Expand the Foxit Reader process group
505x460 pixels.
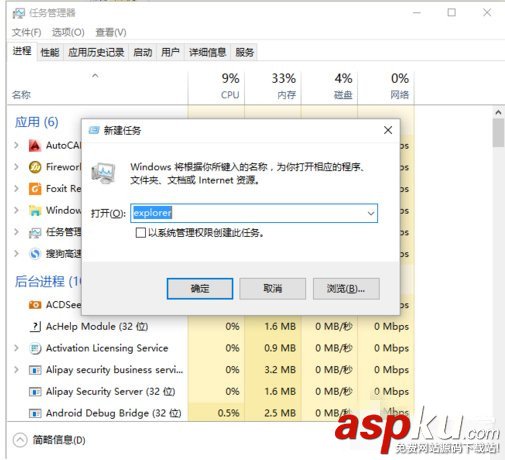[x=16, y=189]
